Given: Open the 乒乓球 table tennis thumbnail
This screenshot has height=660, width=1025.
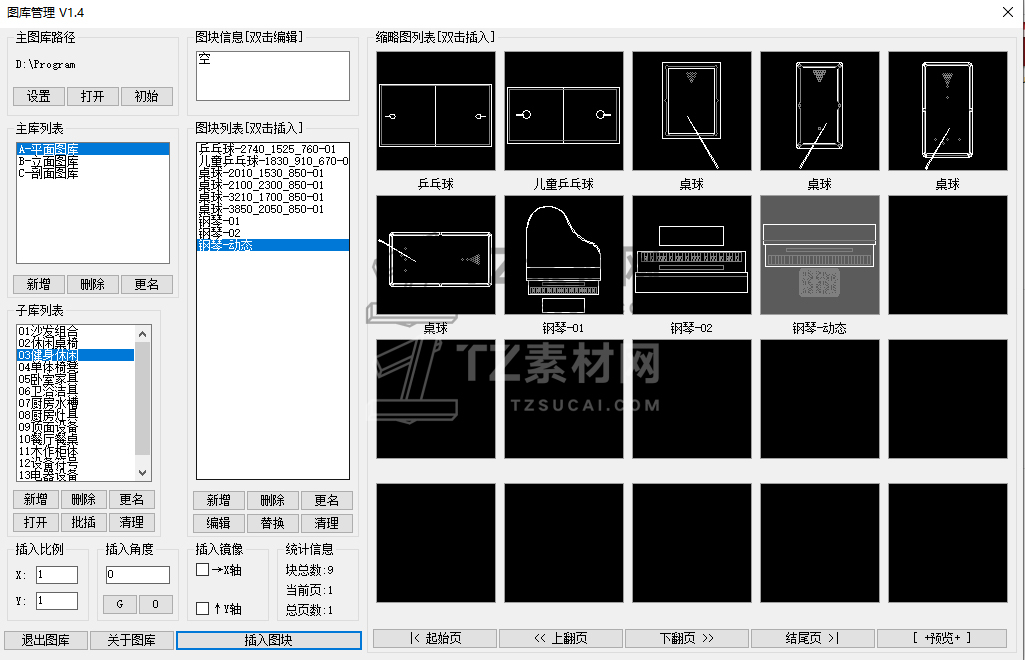Looking at the screenshot, I should coord(436,111).
